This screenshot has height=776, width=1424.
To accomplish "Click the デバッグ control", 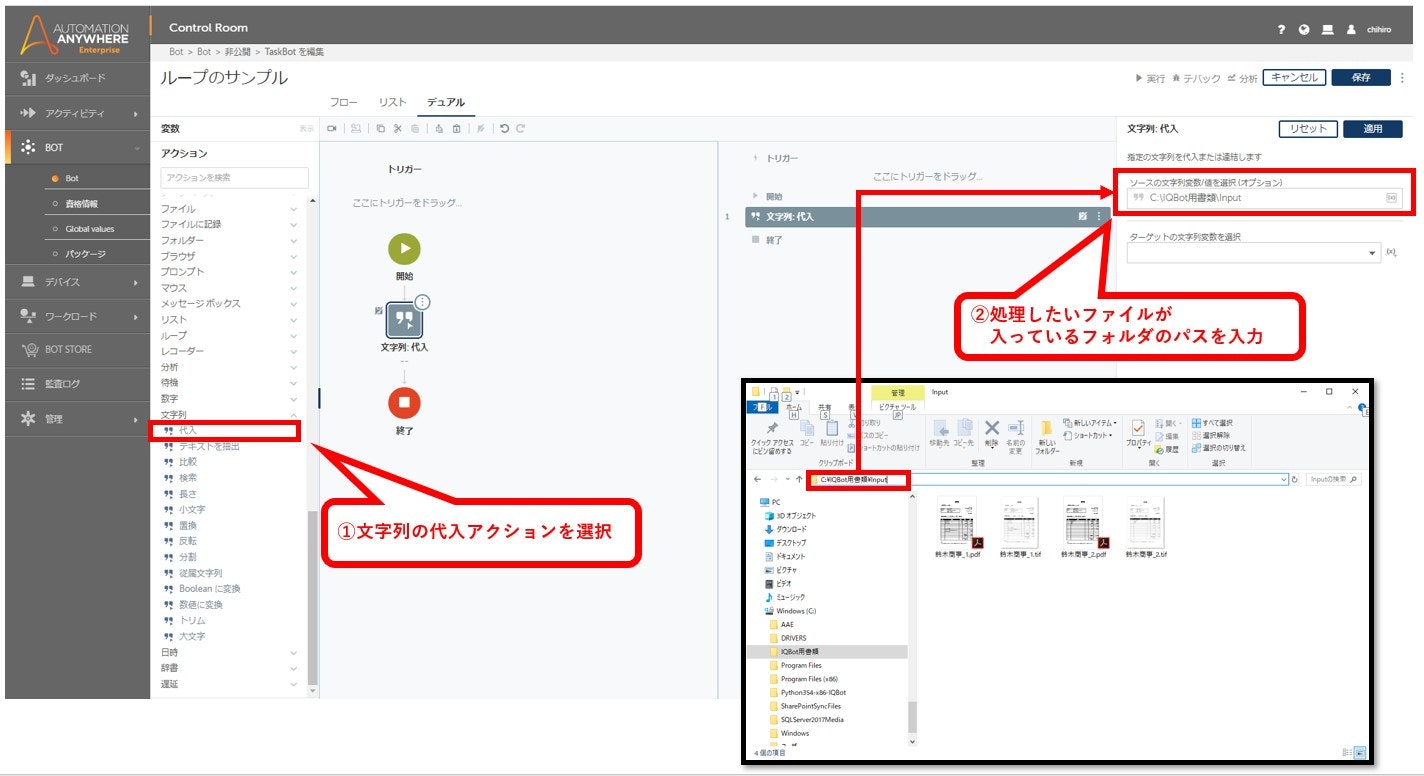I will click(x=1196, y=78).
